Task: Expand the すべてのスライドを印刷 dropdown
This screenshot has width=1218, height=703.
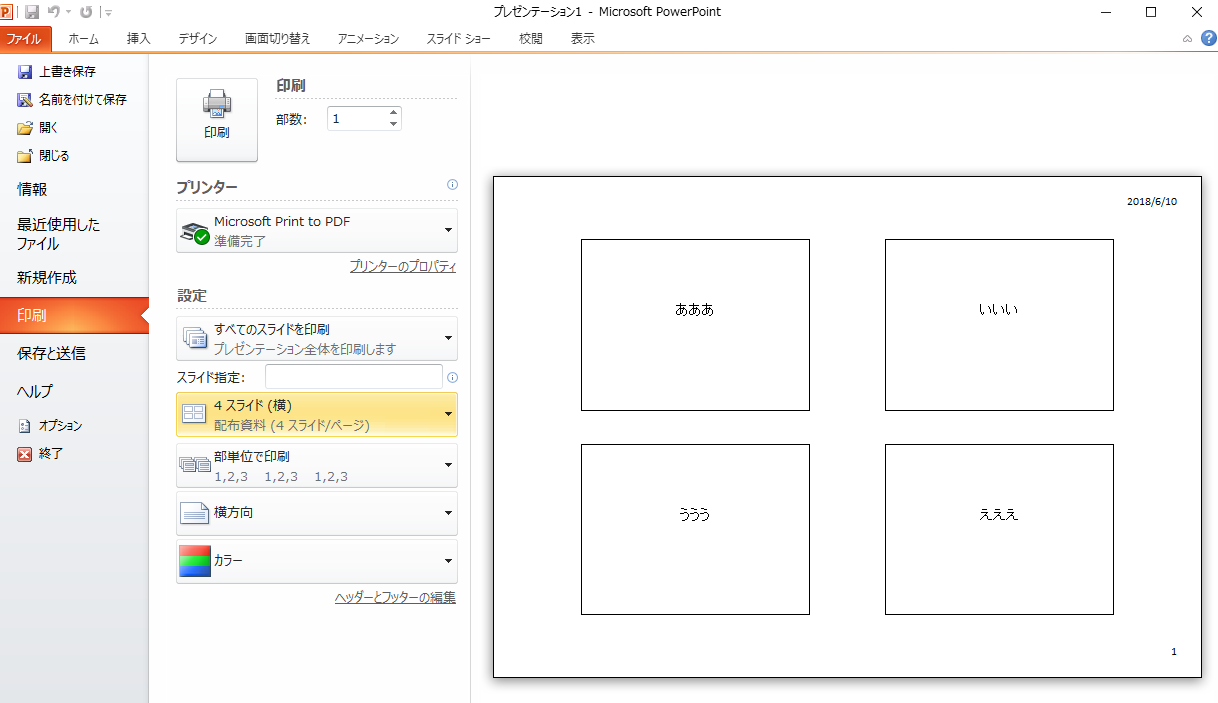Action: tap(316, 338)
